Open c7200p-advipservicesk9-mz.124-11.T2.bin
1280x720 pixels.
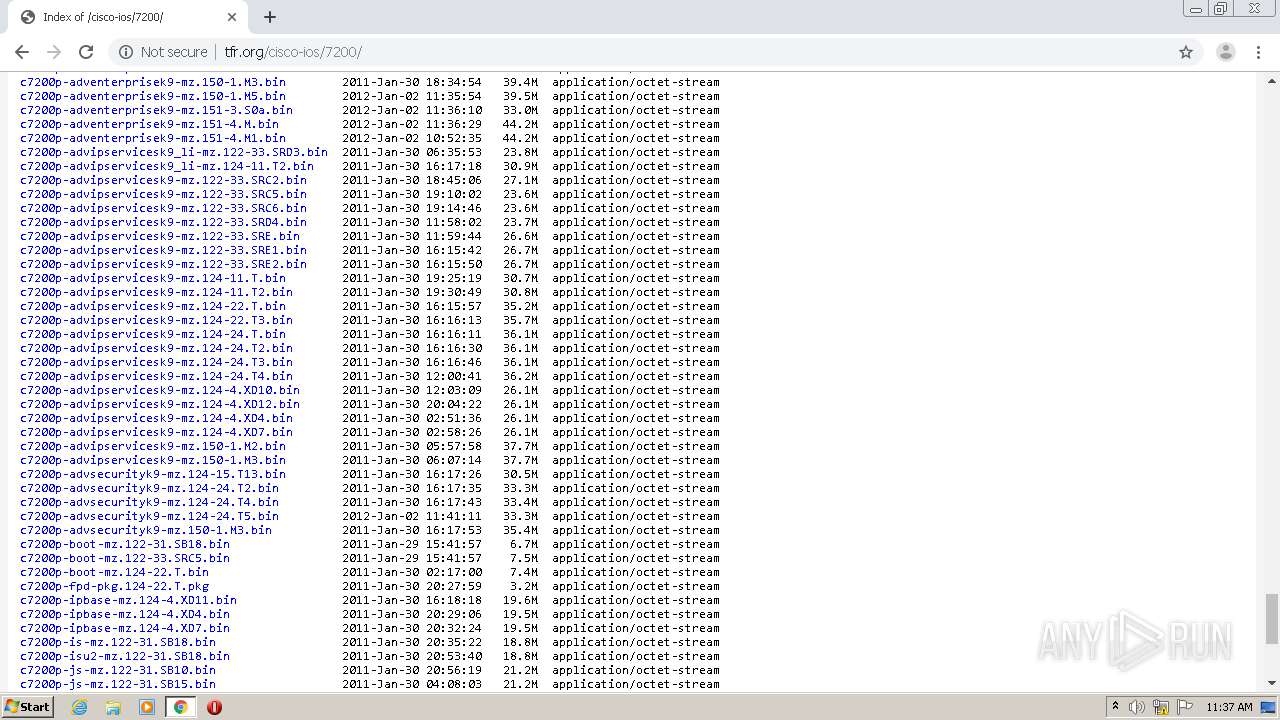pyautogui.click(x=156, y=292)
